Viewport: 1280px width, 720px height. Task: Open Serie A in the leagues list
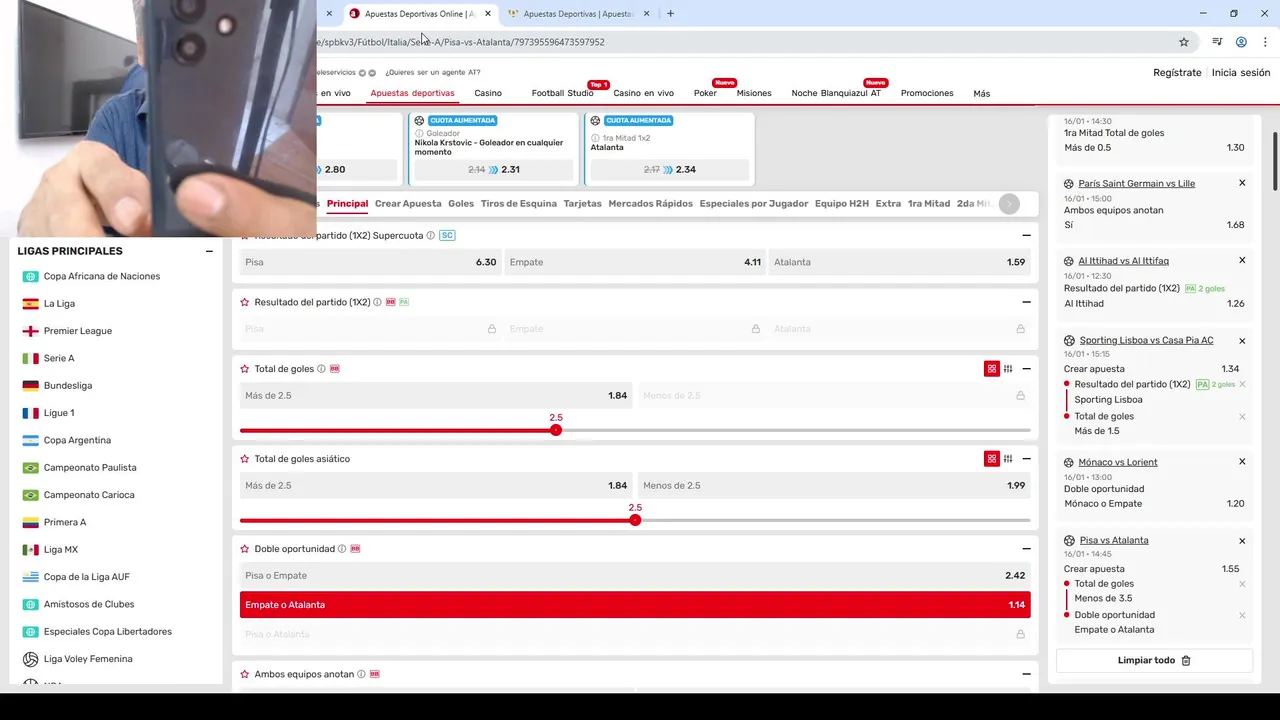tap(58, 358)
